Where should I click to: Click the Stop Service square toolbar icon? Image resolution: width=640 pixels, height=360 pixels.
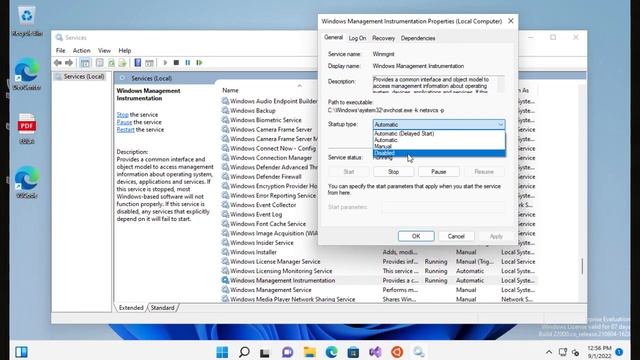(176, 63)
